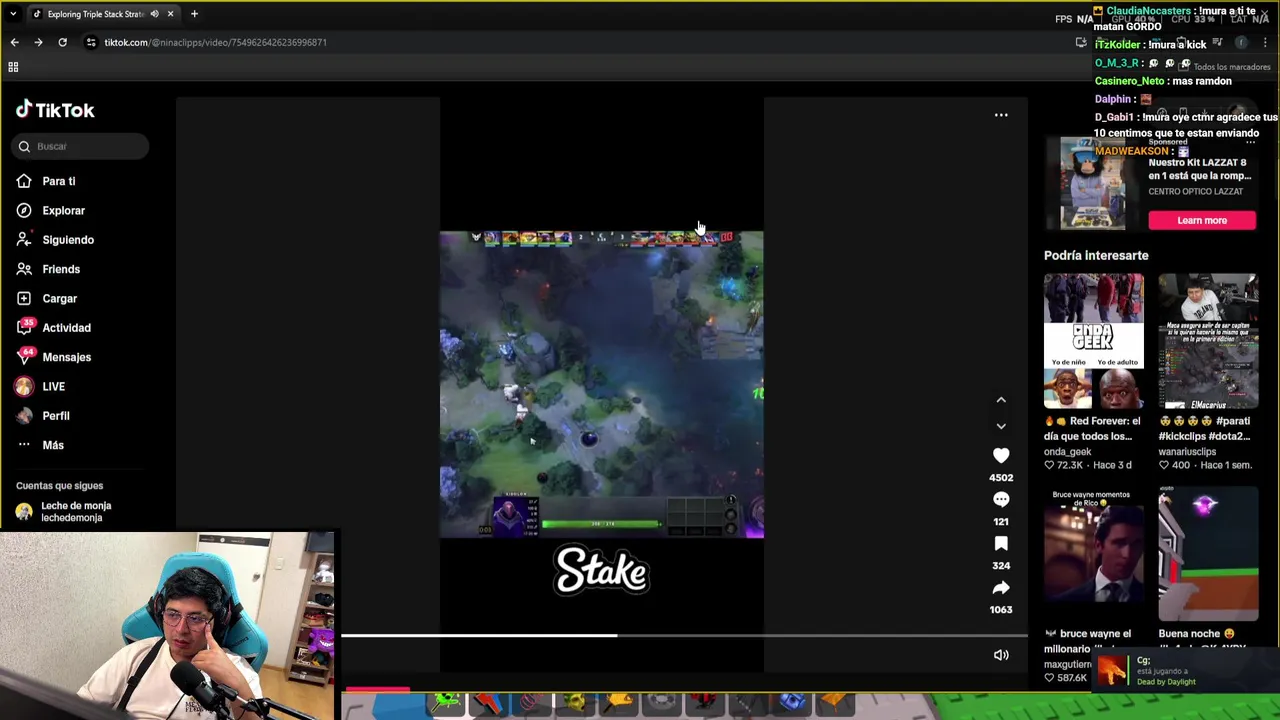Mute the tab via speaker icon
The image size is (1280, 720).
tap(154, 14)
